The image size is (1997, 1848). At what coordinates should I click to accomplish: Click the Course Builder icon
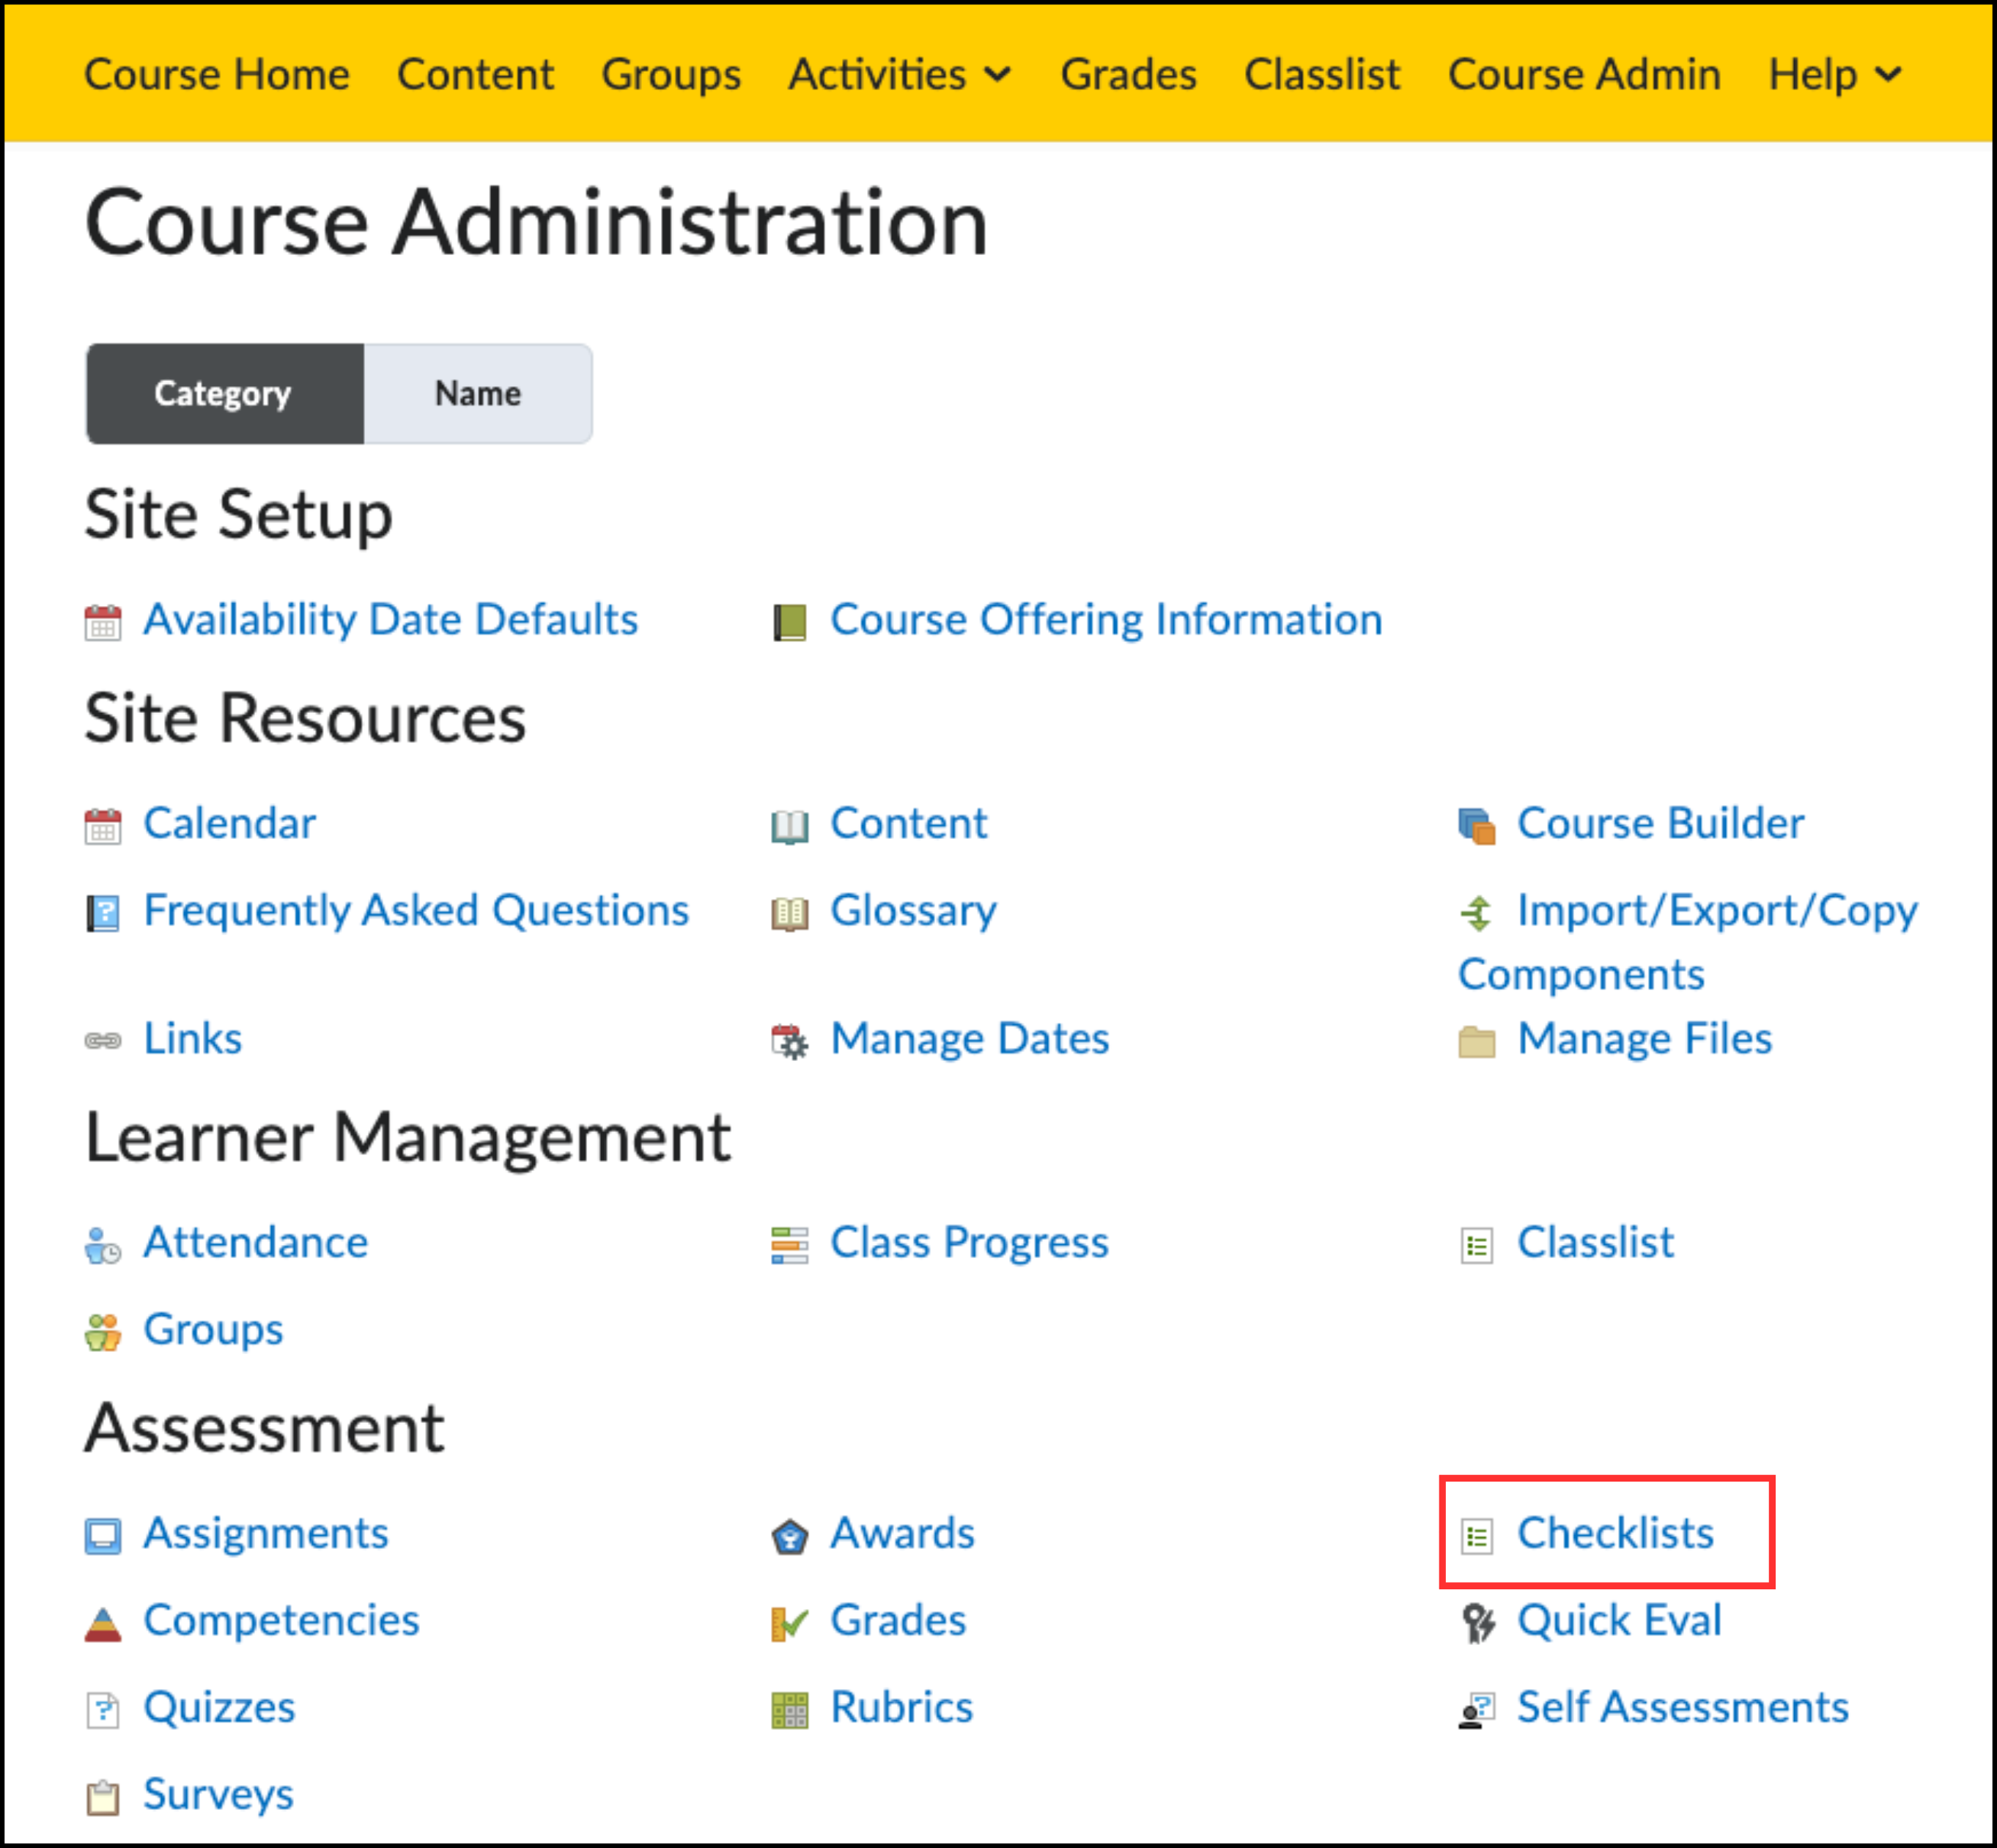(1476, 826)
